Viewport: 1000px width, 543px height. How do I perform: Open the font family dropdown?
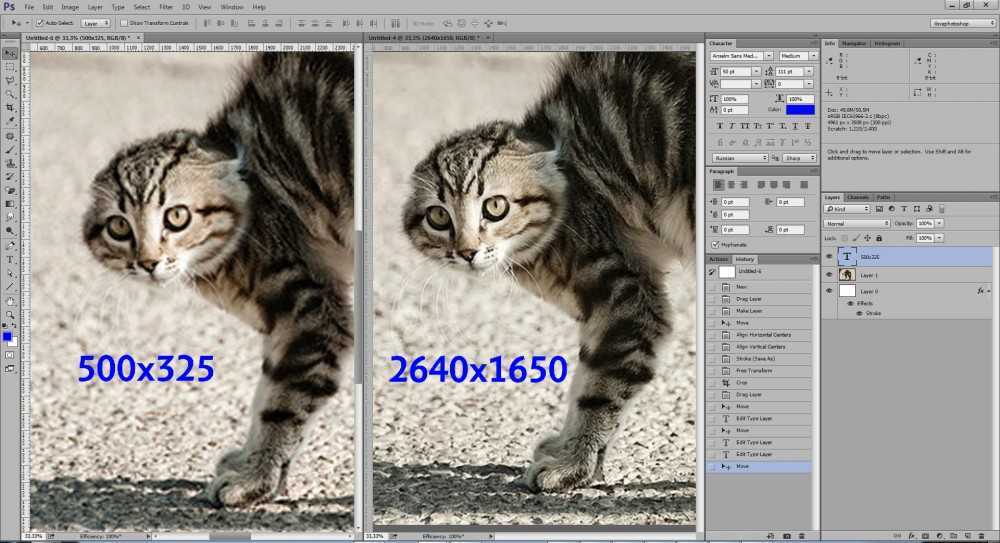738,56
